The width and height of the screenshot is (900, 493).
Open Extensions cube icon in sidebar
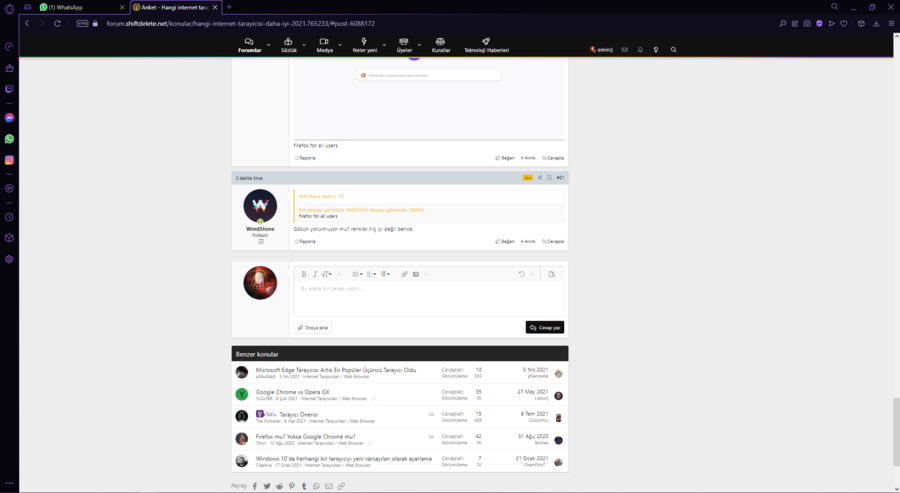coord(9,238)
